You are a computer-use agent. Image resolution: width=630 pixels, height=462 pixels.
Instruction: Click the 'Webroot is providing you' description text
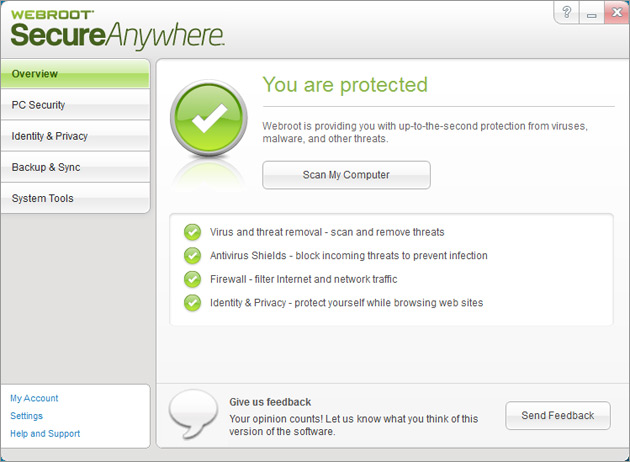(x=425, y=132)
